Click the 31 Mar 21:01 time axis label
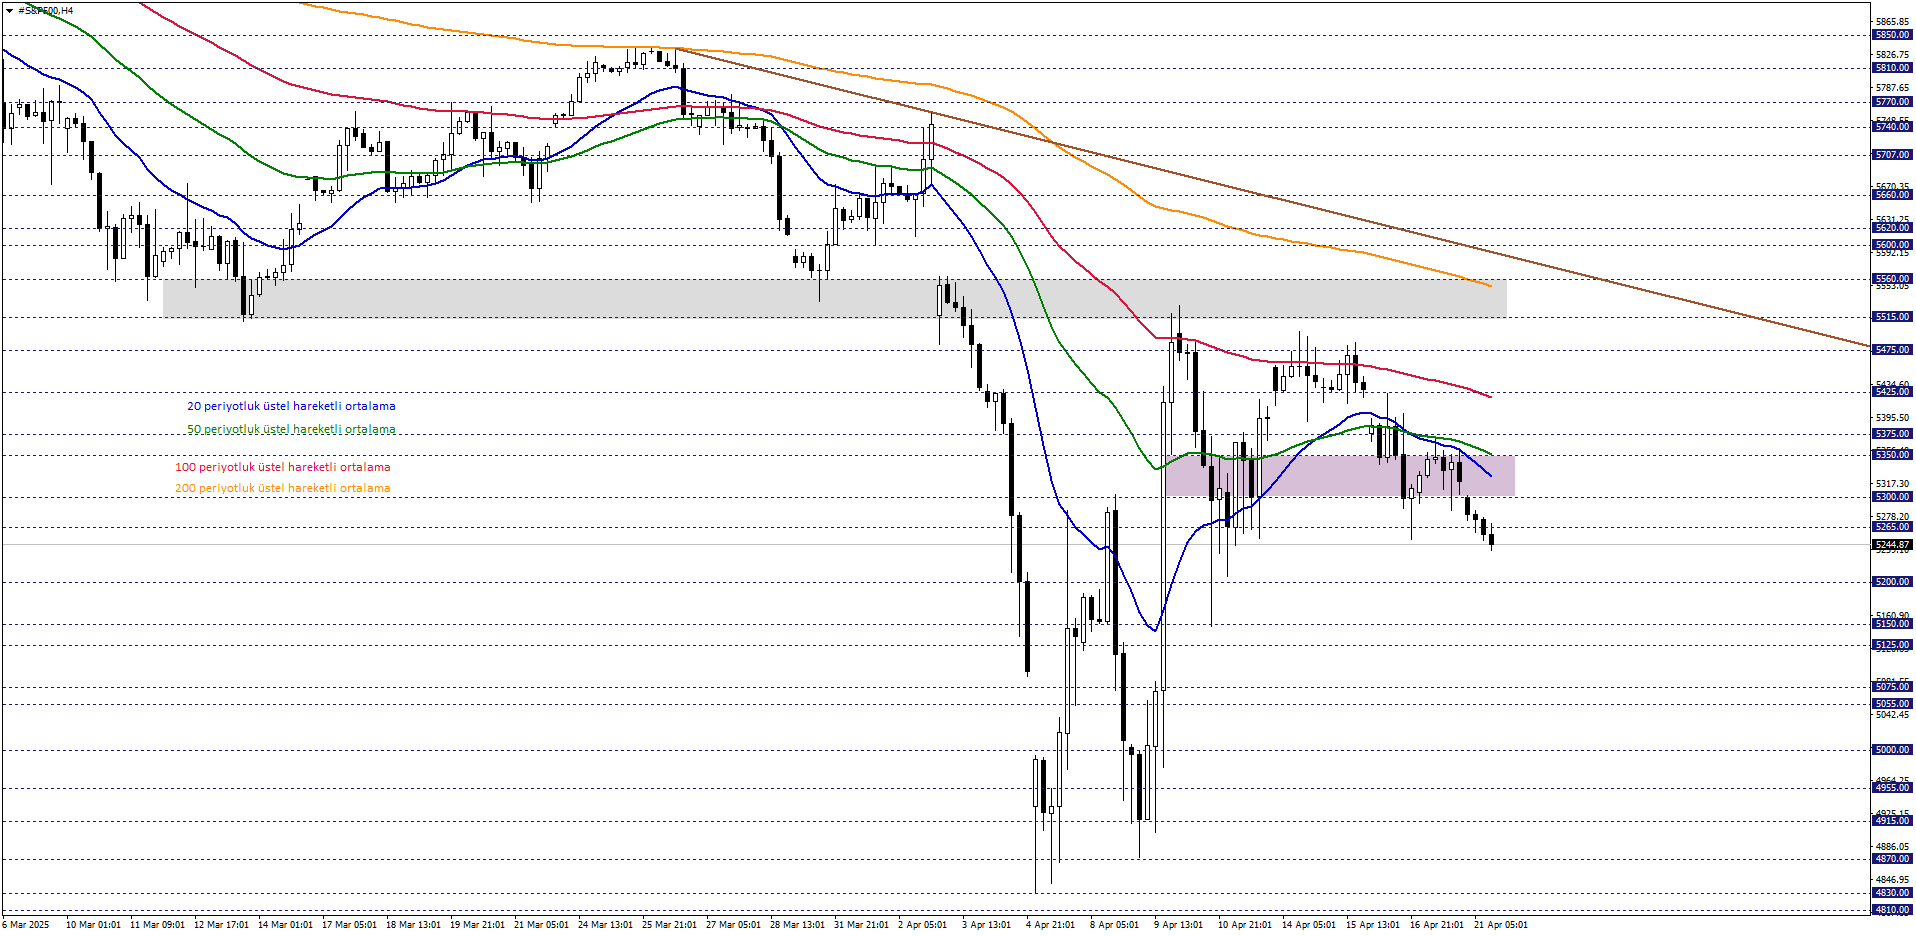This screenshot has width=1916, height=936. (x=861, y=925)
